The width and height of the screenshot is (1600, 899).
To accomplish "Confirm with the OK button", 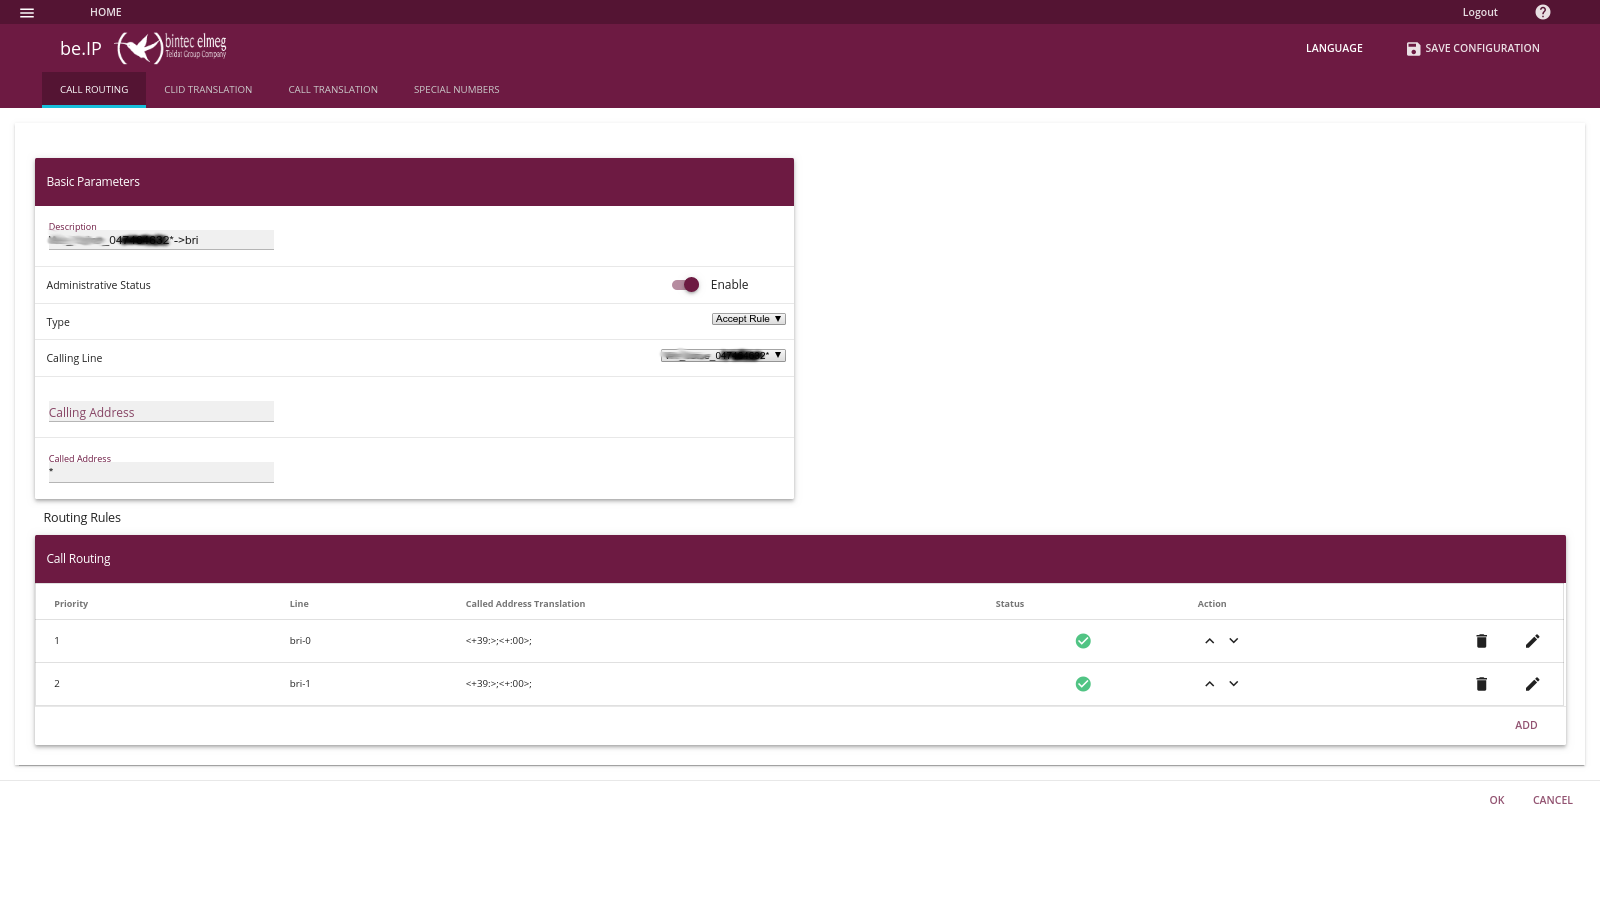I will point(1497,800).
